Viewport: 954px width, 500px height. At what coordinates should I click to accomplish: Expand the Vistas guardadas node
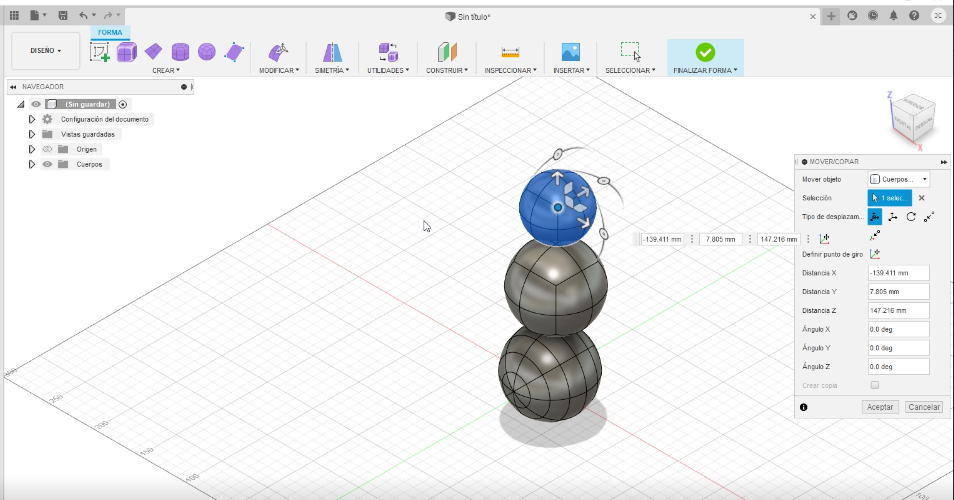(x=32, y=134)
